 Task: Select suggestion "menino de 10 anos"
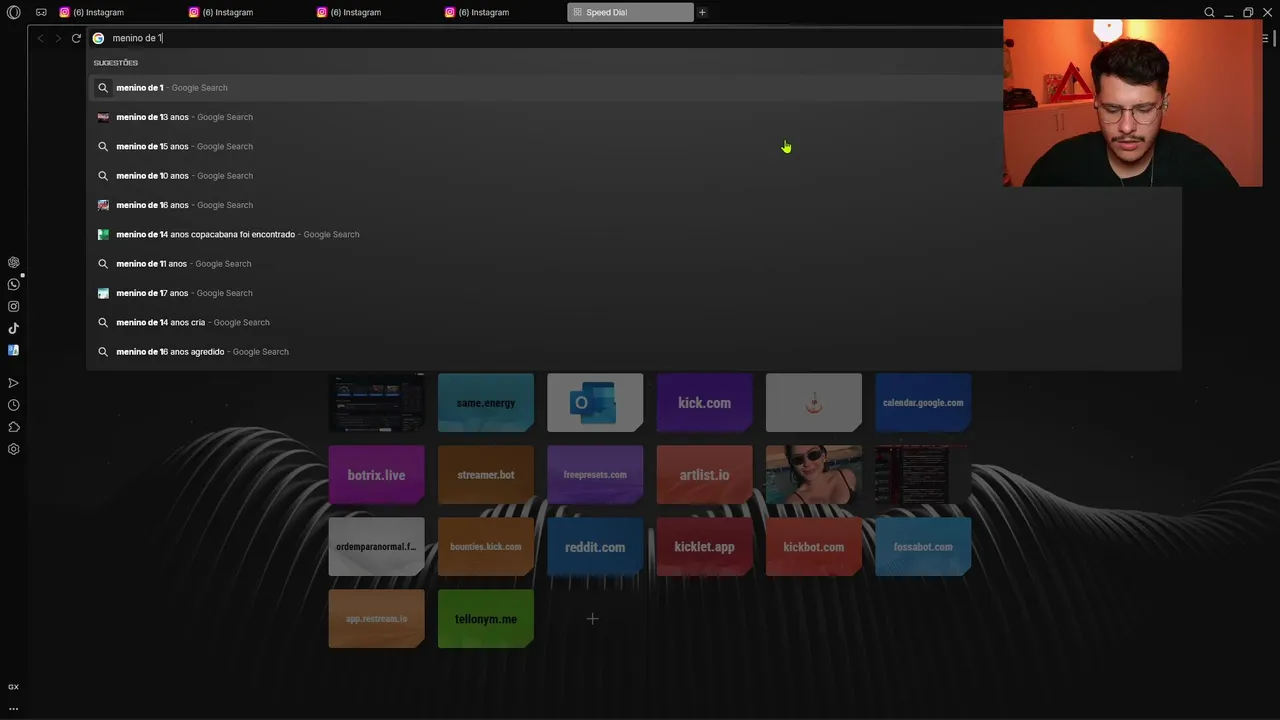tap(634, 176)
